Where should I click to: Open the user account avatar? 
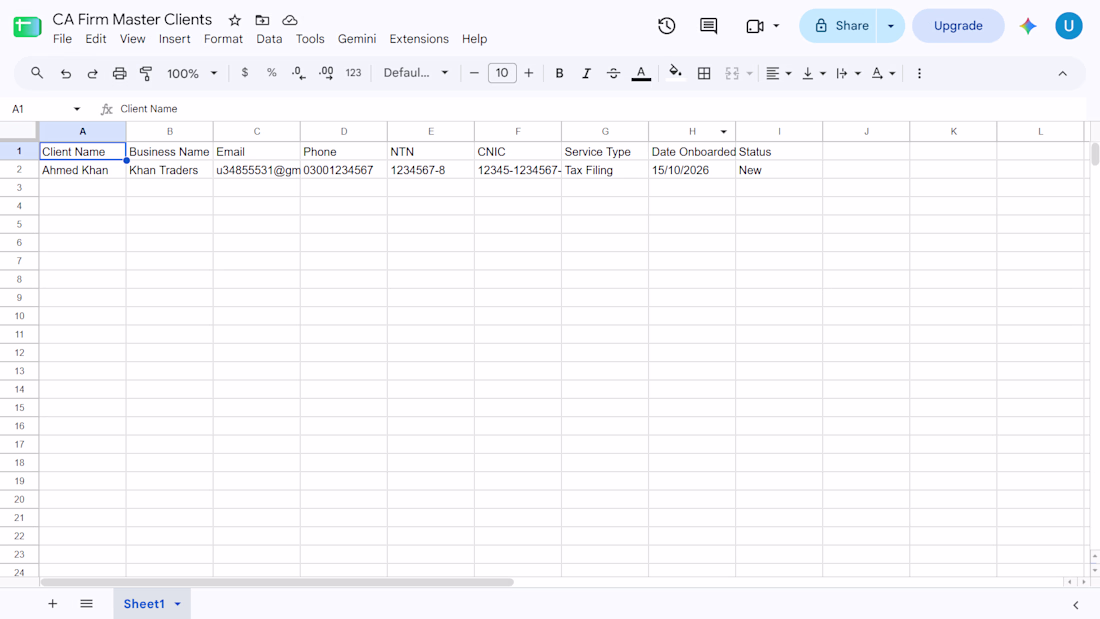click(1068, 26)
